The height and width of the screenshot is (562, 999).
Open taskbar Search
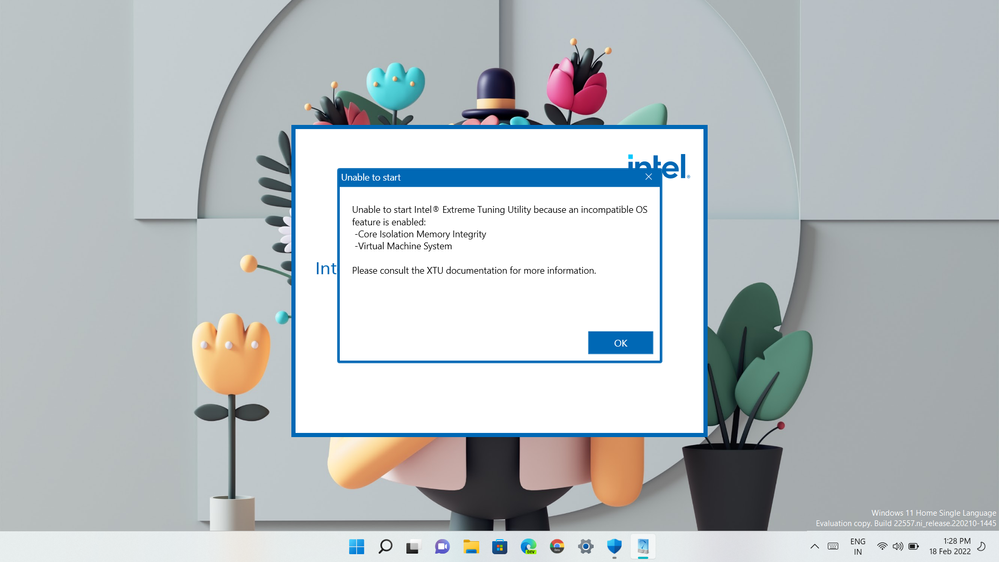point(385,547)
